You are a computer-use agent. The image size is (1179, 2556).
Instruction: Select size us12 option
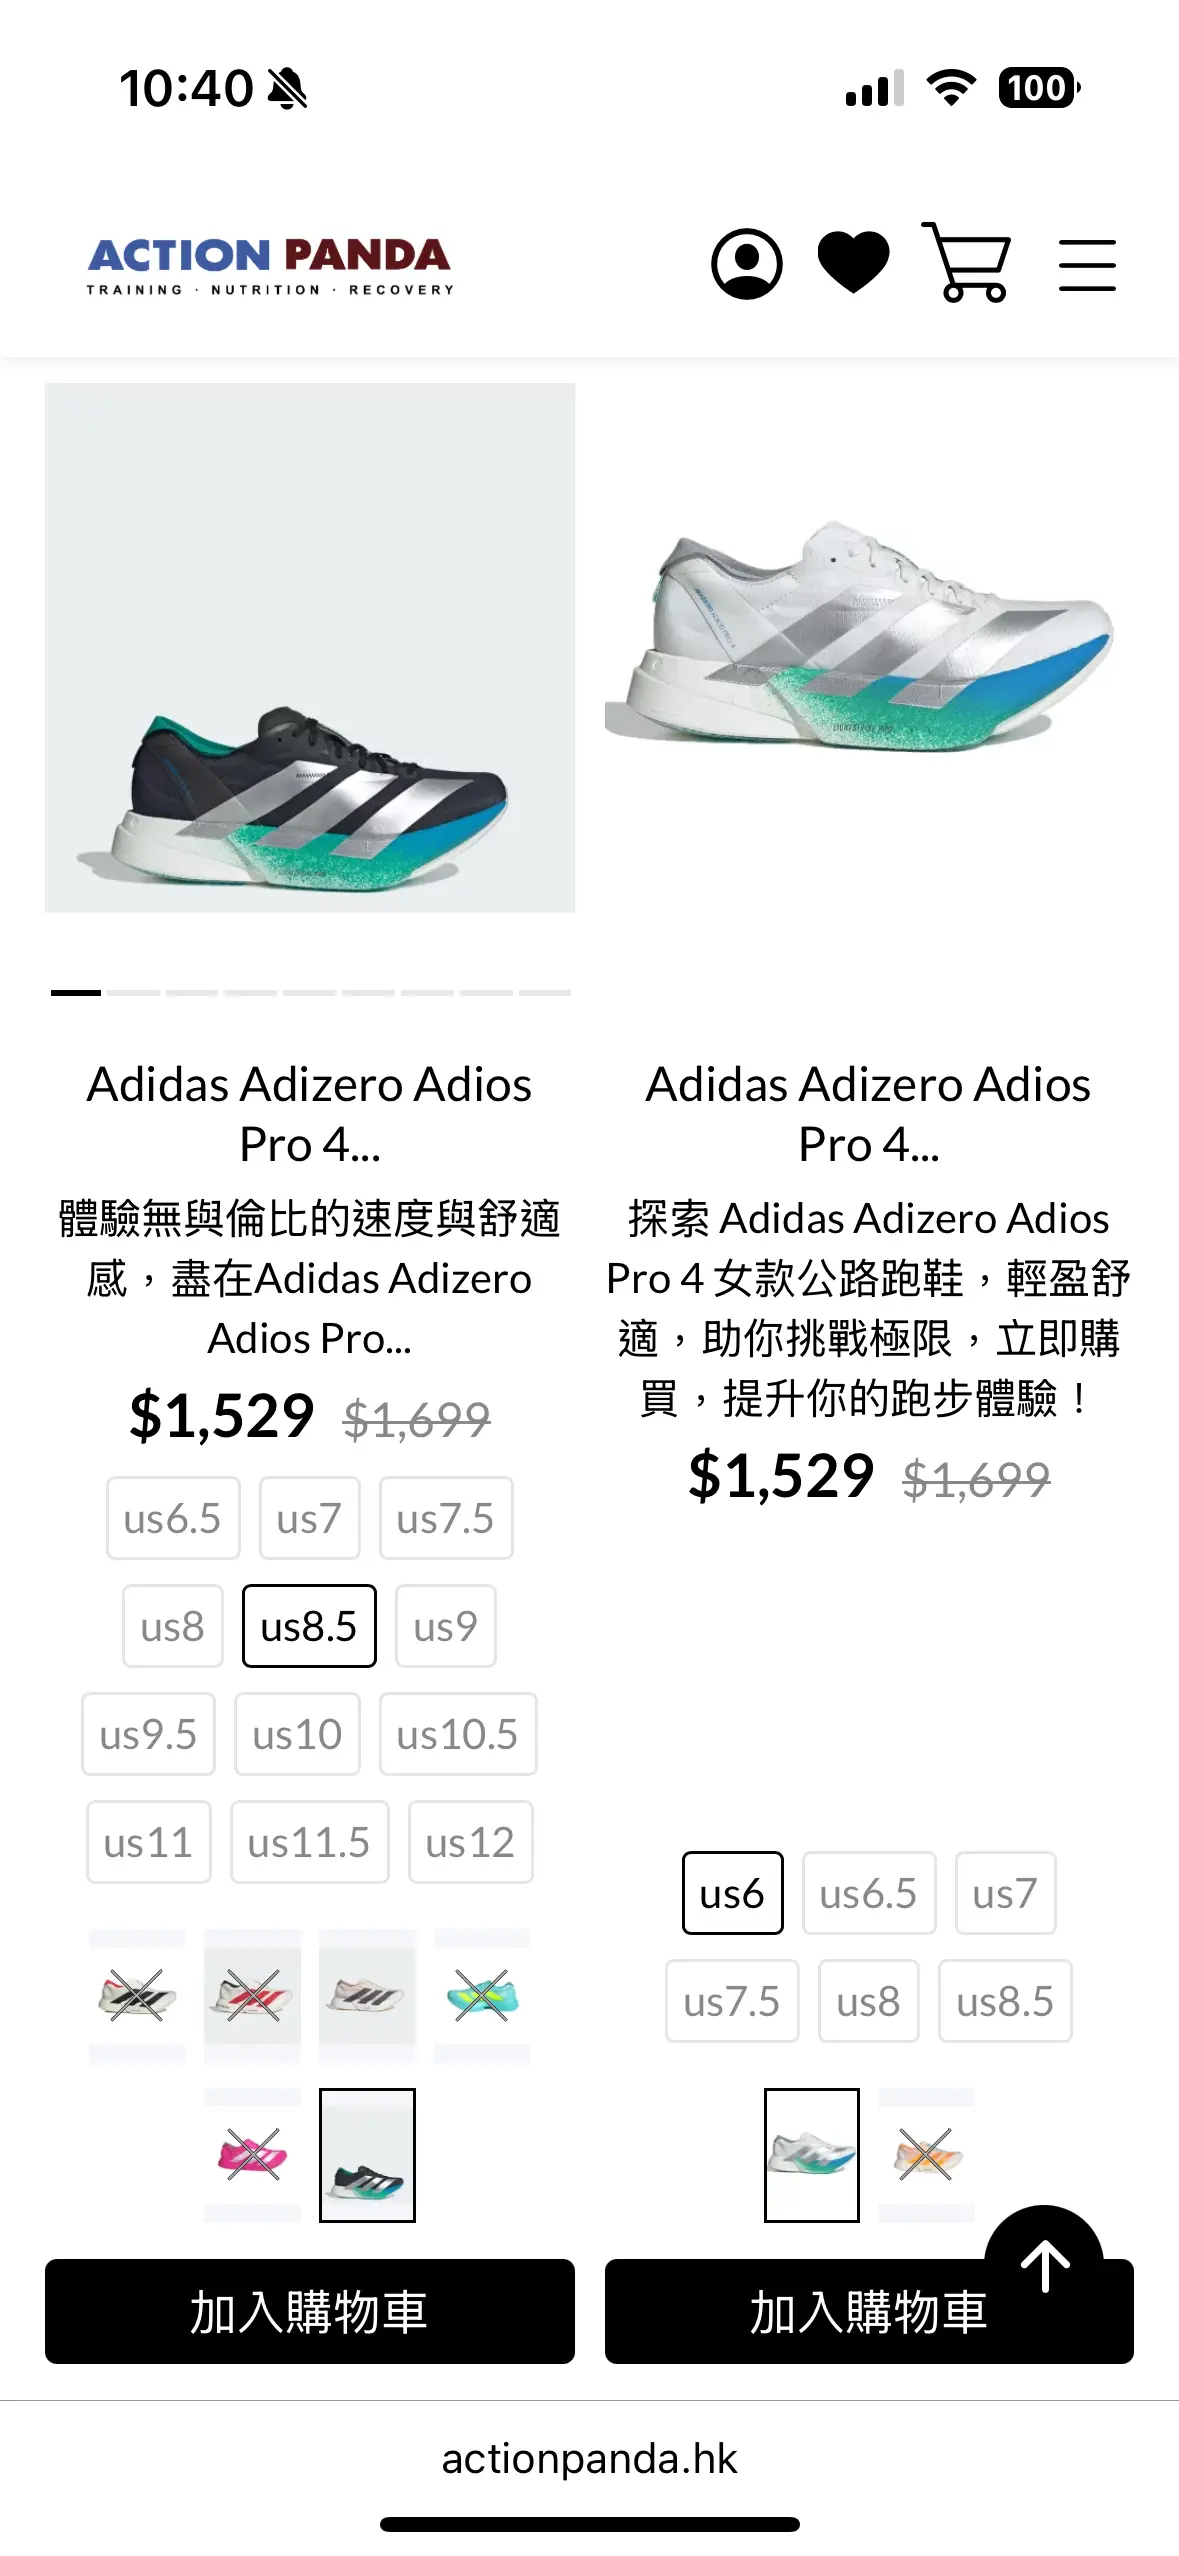470,1842
